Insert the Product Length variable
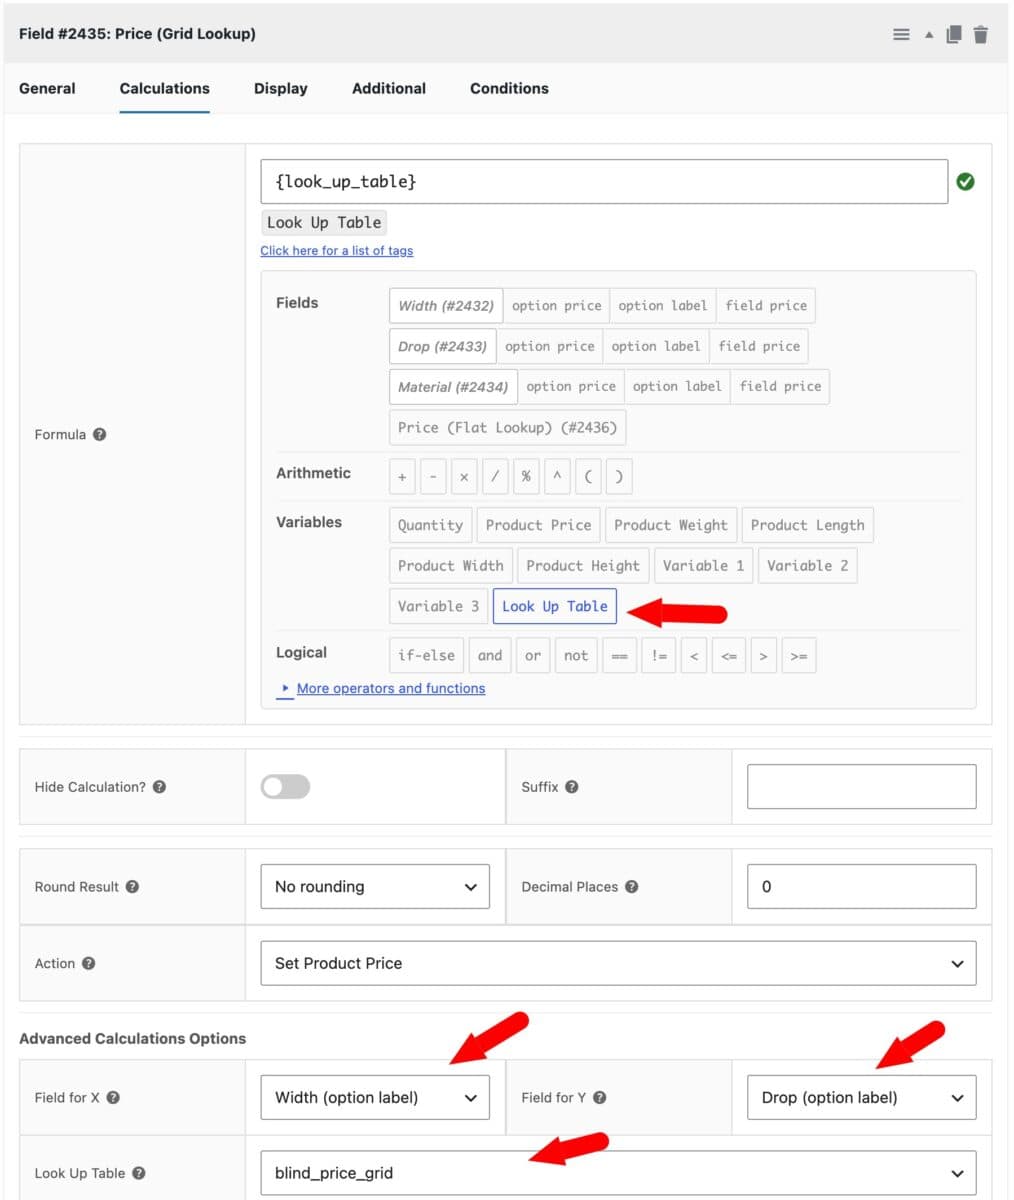 pos(807,525)
